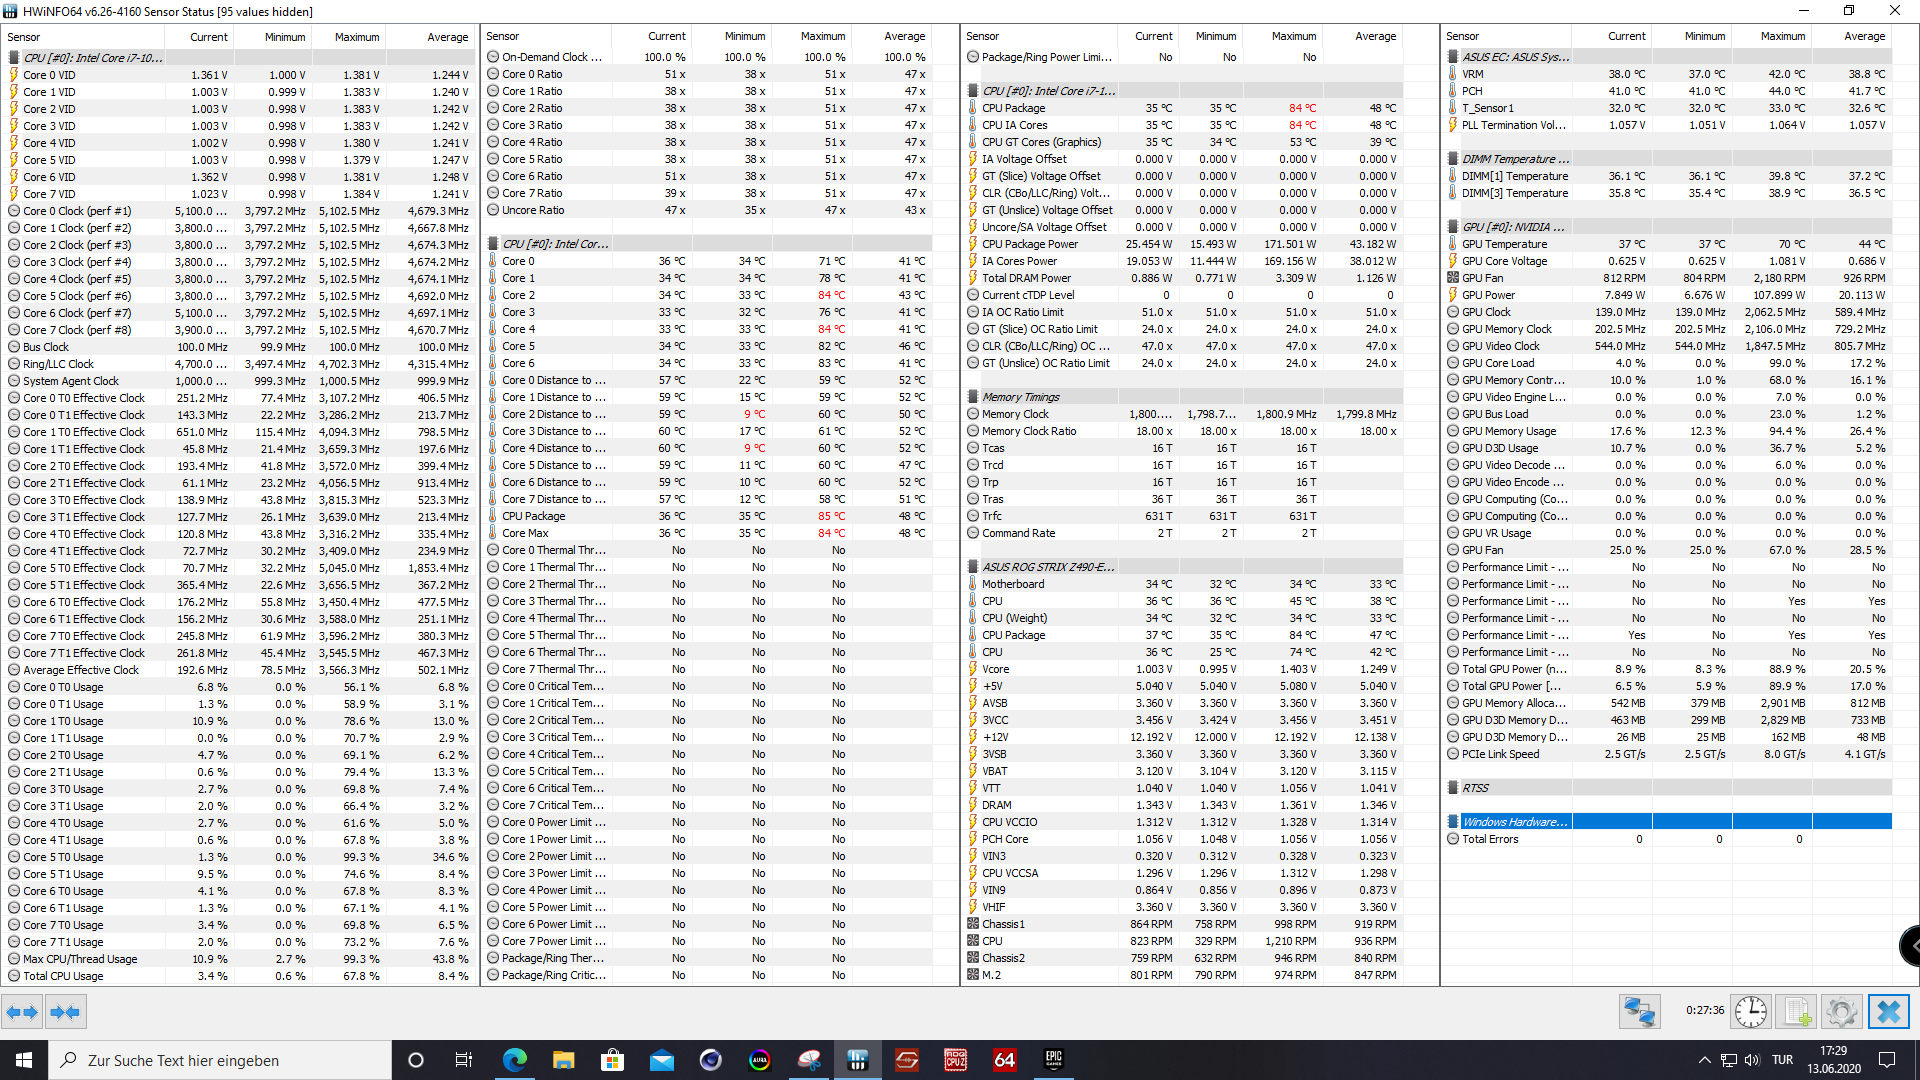Open the Mail app from the taskbar
The image size is (1920, 1080).
(x=662, y=1060)
